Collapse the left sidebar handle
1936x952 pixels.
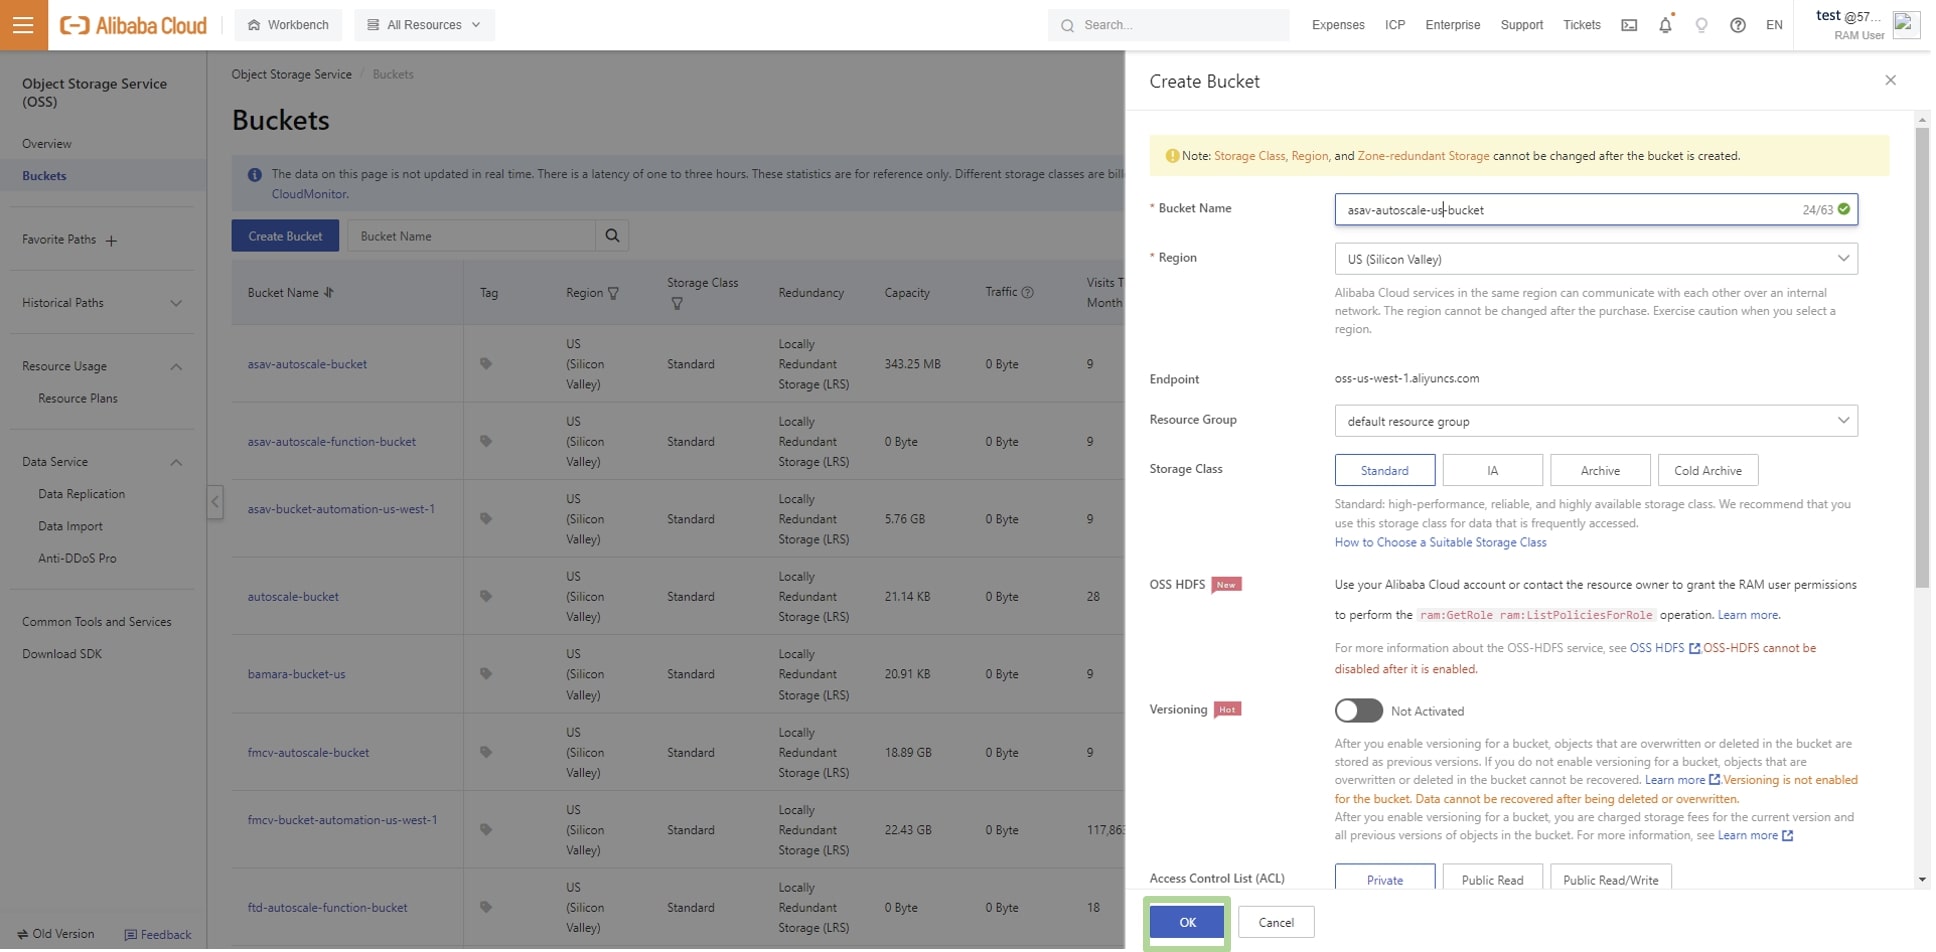point(215,502)
